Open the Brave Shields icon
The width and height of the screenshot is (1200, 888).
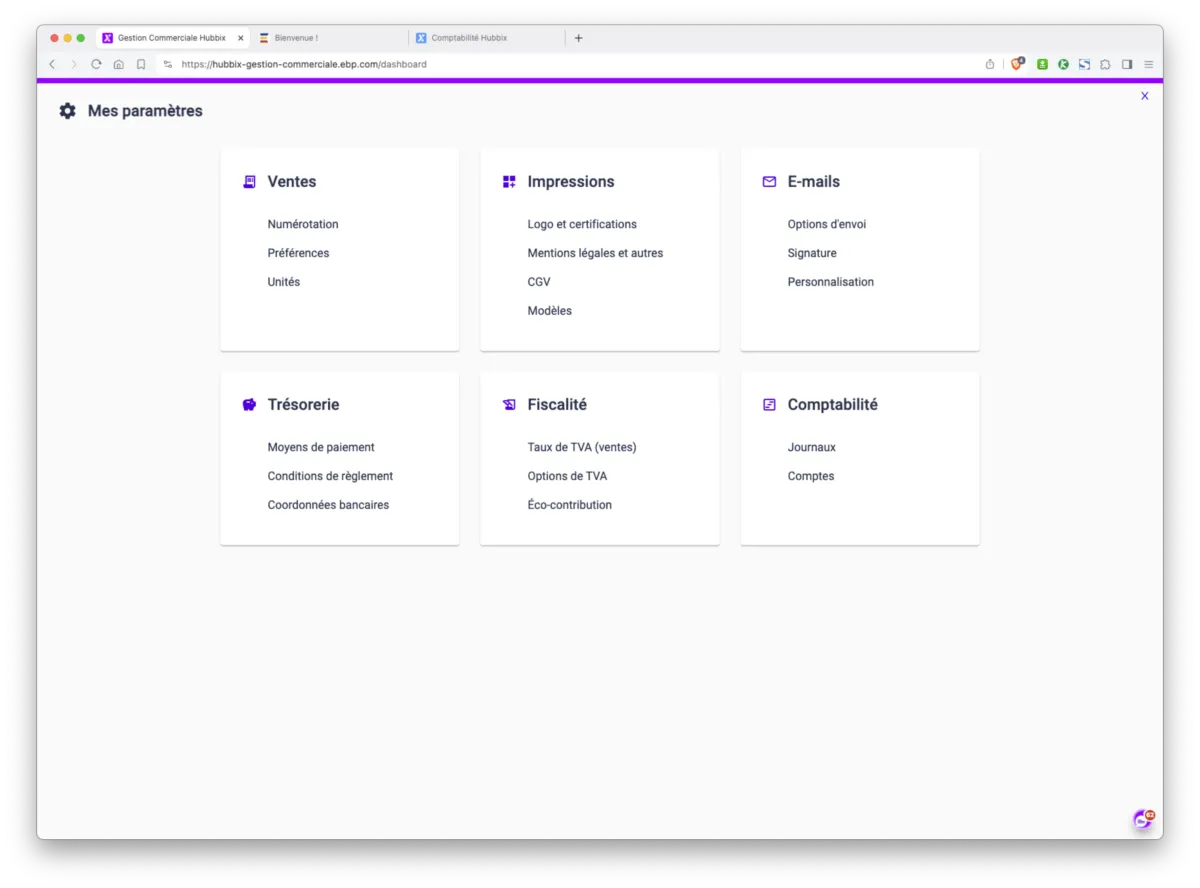click(1018, 64)
